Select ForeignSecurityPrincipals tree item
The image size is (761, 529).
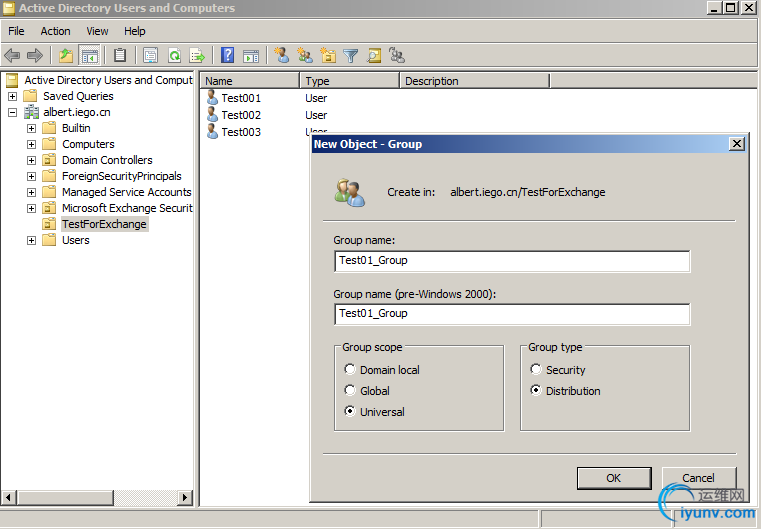(x=122, y=176)
